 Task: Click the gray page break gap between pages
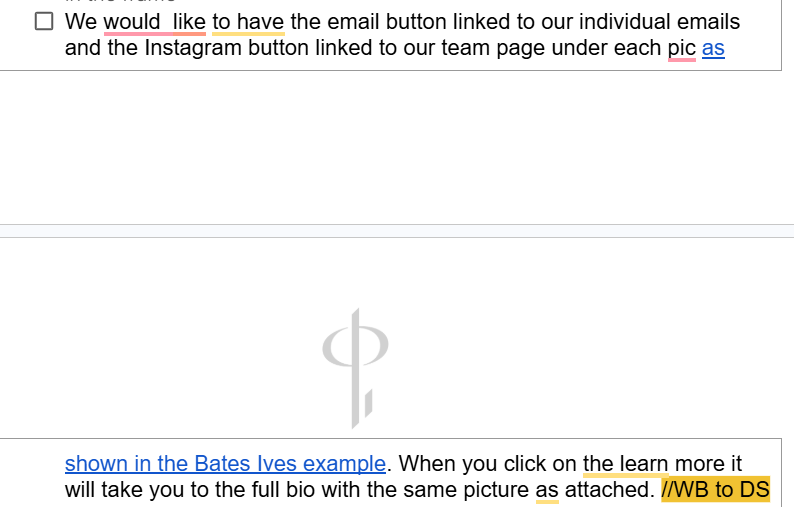tap(397, 231)
